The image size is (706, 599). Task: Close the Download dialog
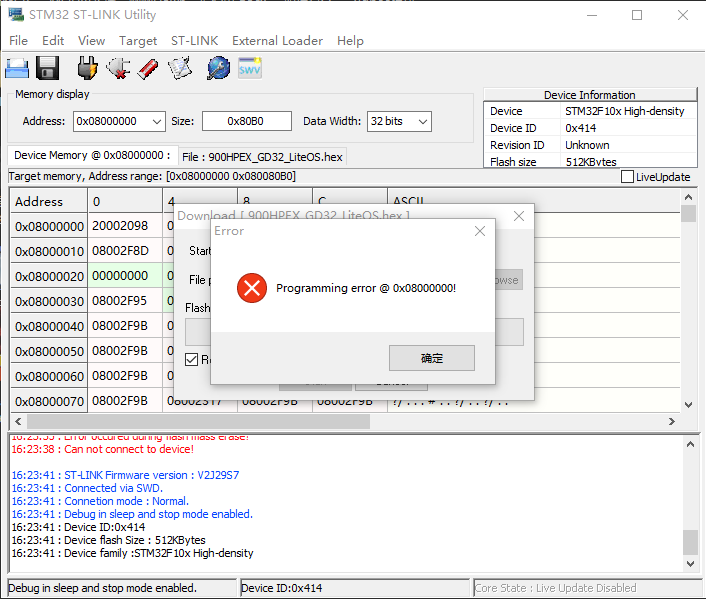click(x=519, y=216)
